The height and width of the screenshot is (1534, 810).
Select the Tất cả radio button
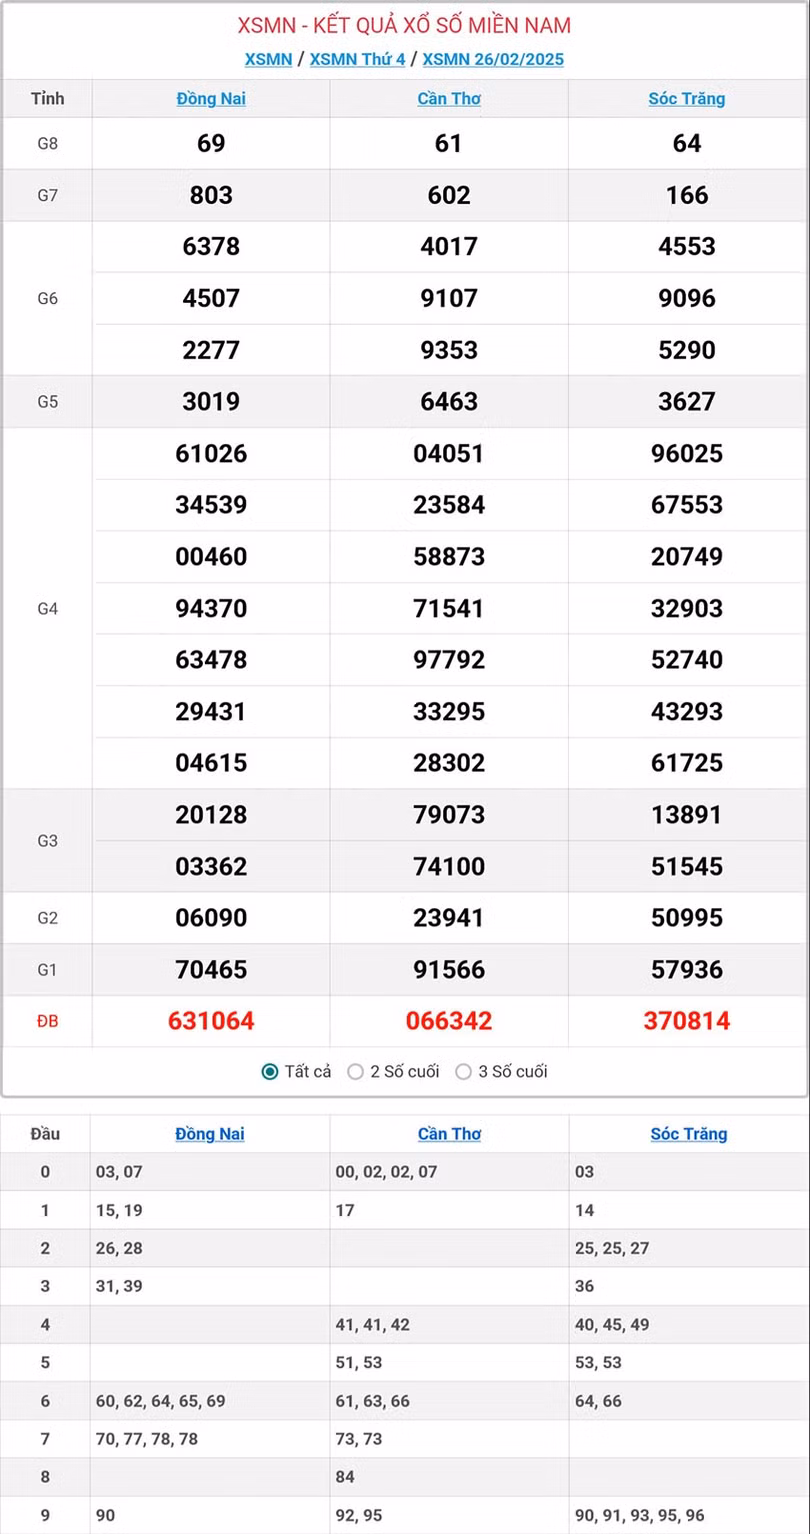point(270,1072)
